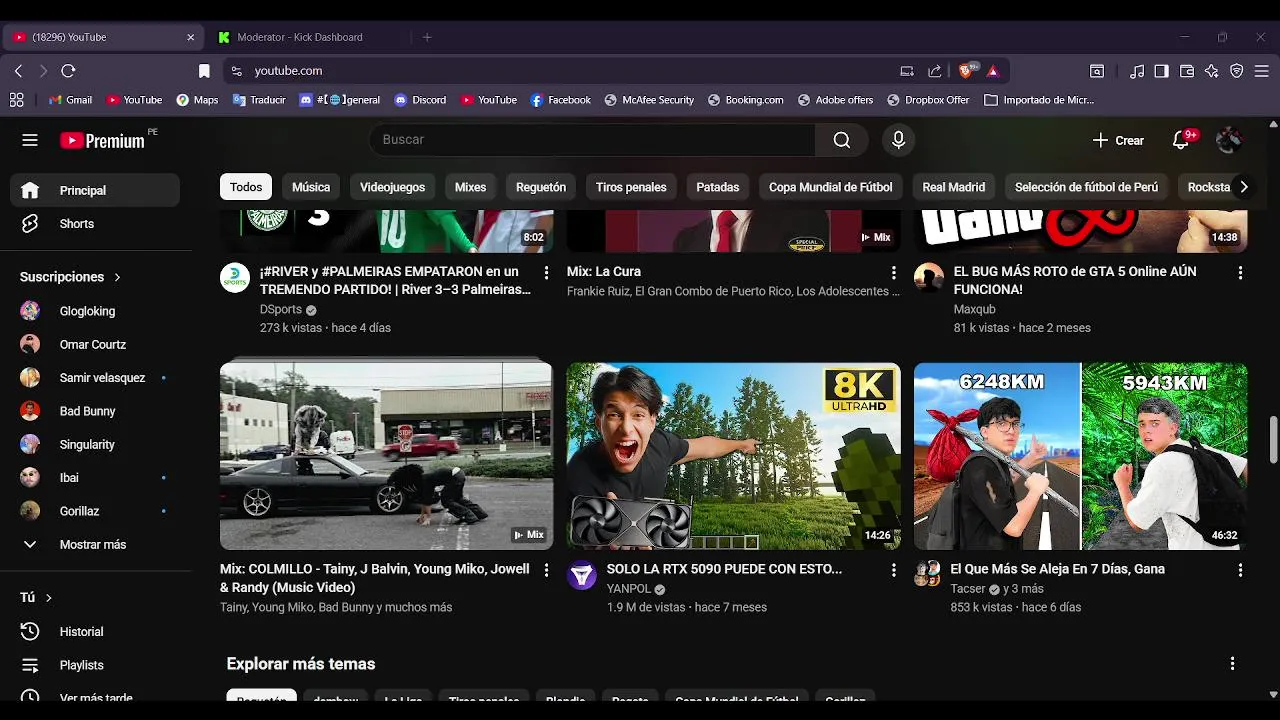Viewport: 1280px width, 720px height.
Task: Select the Videojuegos filter chip
Action: (x=392, y=187)
